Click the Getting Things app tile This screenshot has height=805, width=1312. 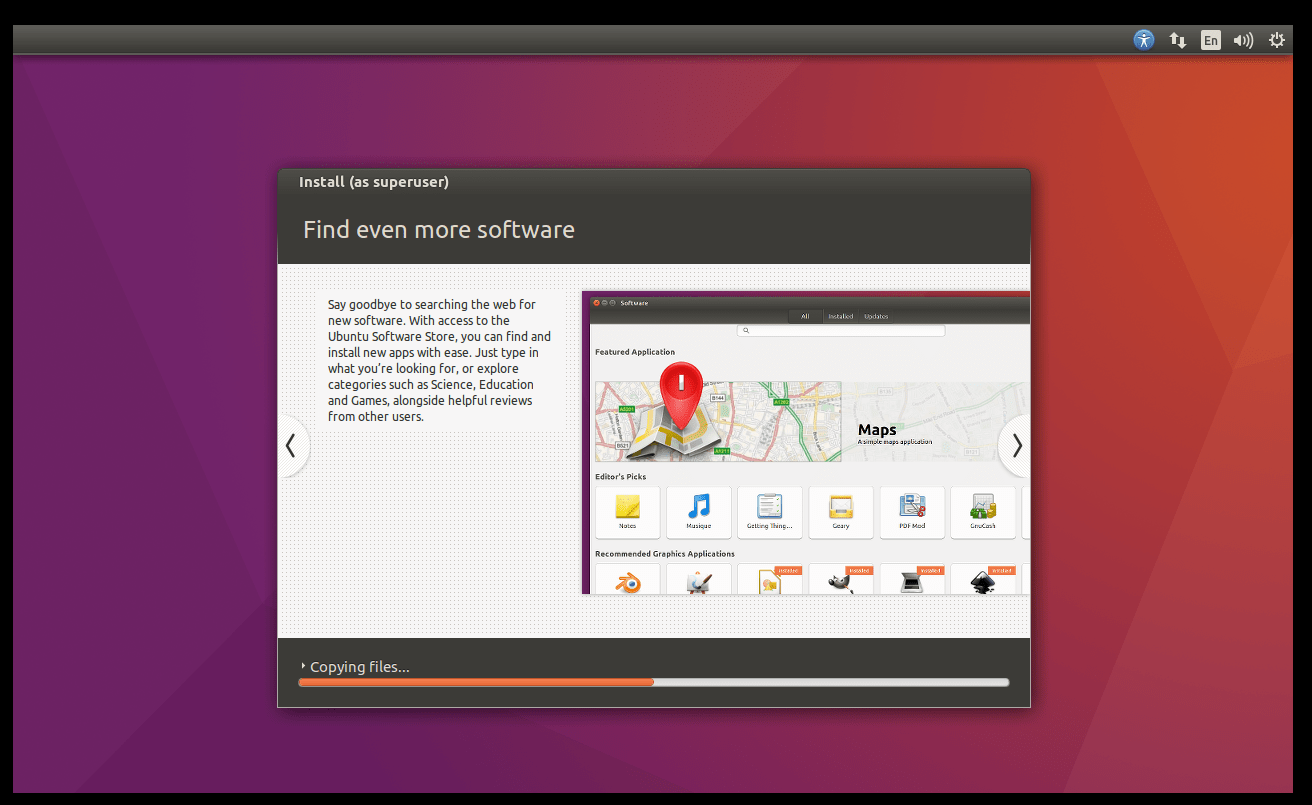[x=770, y=512]
